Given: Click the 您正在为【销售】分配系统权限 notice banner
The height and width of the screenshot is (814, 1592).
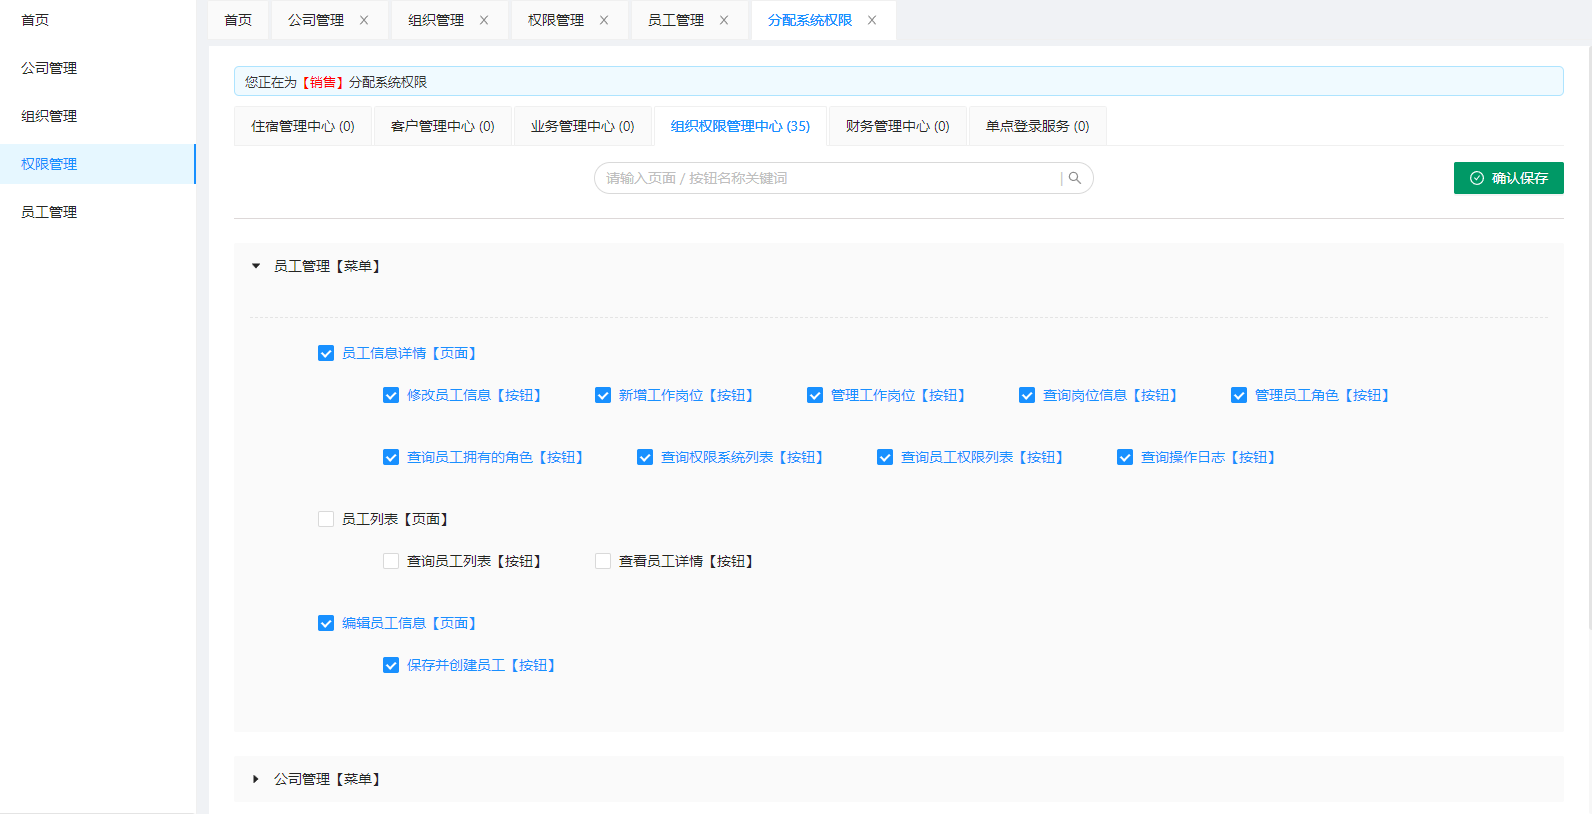Looking at the screenshot, I should 899,81.
